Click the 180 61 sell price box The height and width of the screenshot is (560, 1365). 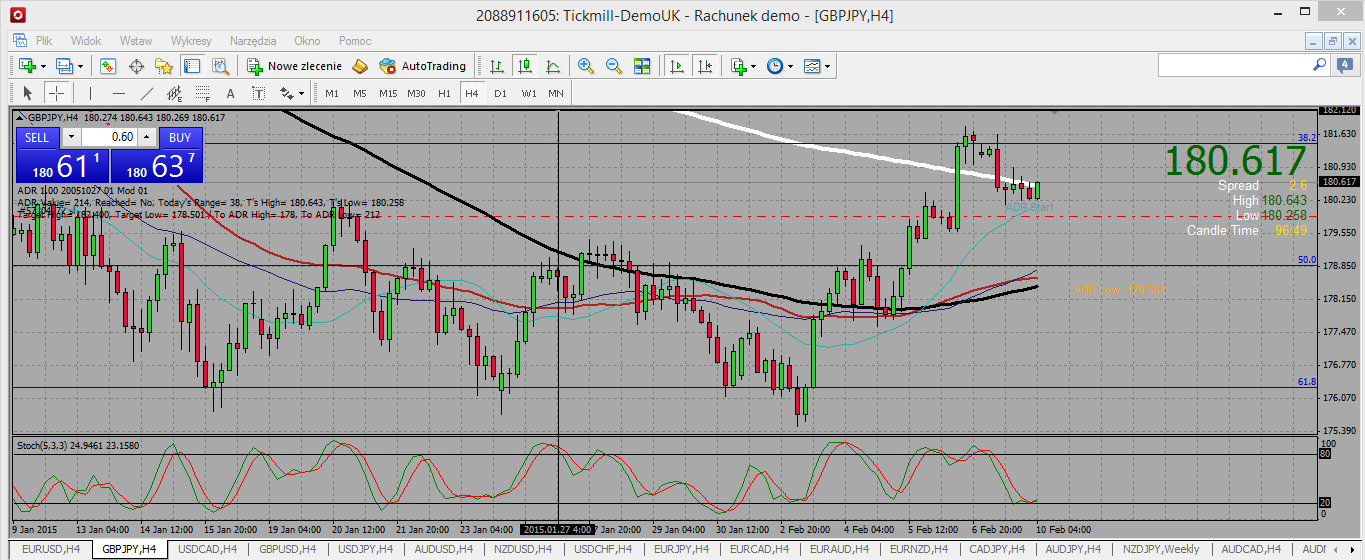coord(60,165)
